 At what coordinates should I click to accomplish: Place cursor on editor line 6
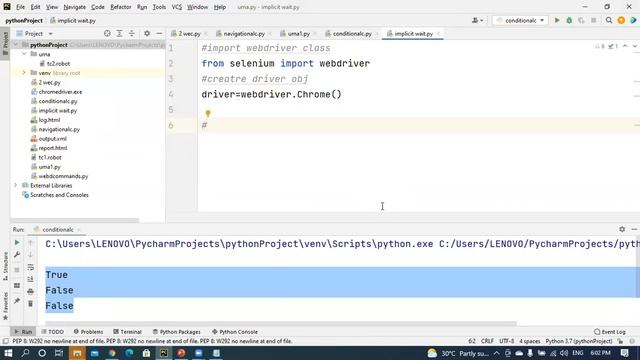[x=419, y=125]
